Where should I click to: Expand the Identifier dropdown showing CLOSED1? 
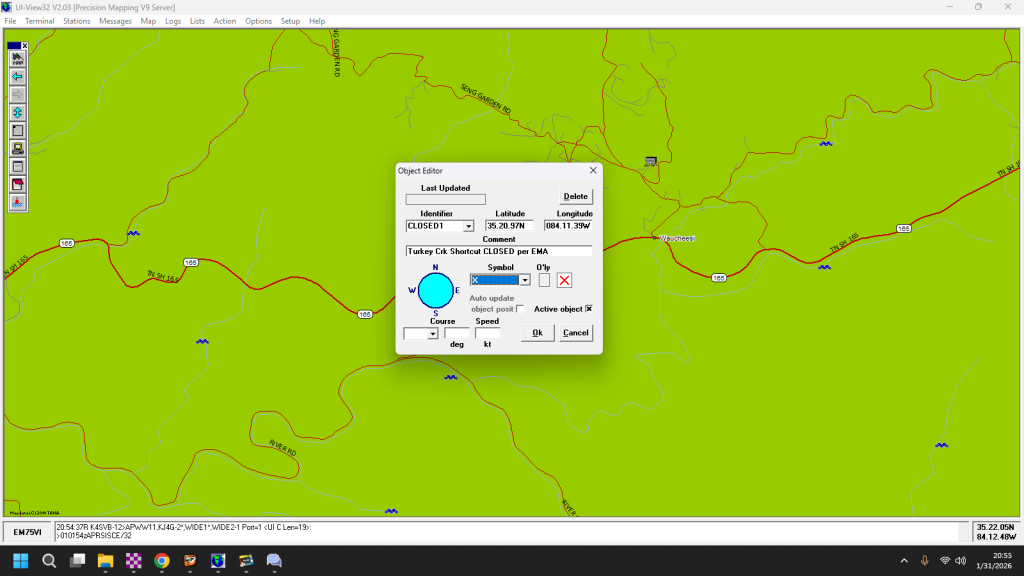click(469, 227)
